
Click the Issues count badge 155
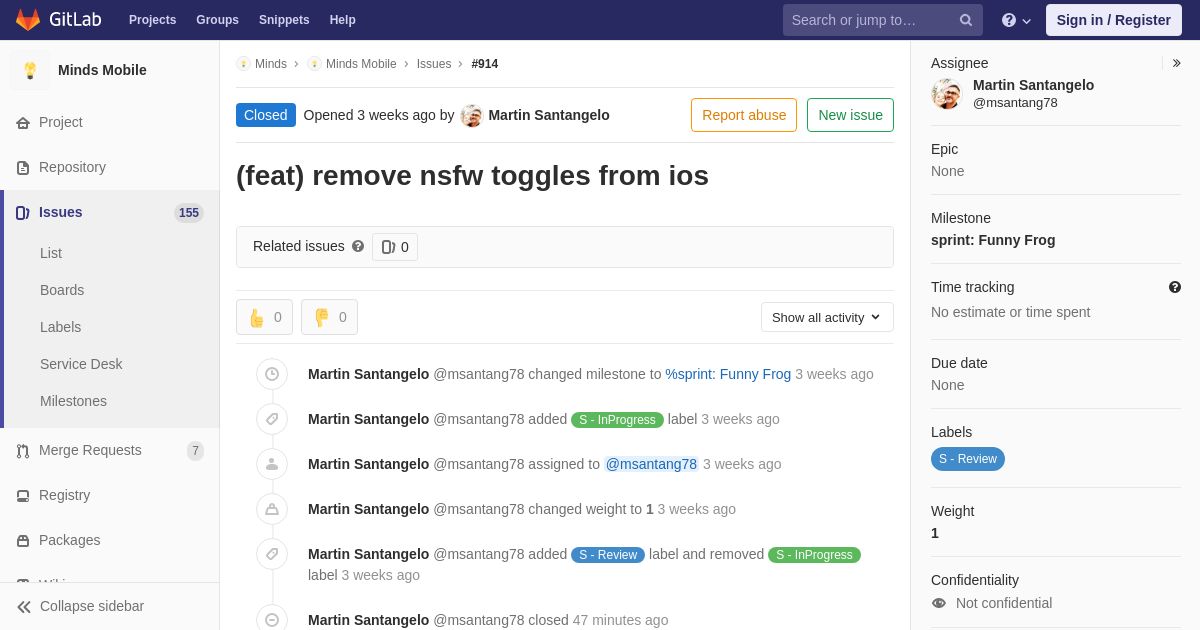[189, 213]
